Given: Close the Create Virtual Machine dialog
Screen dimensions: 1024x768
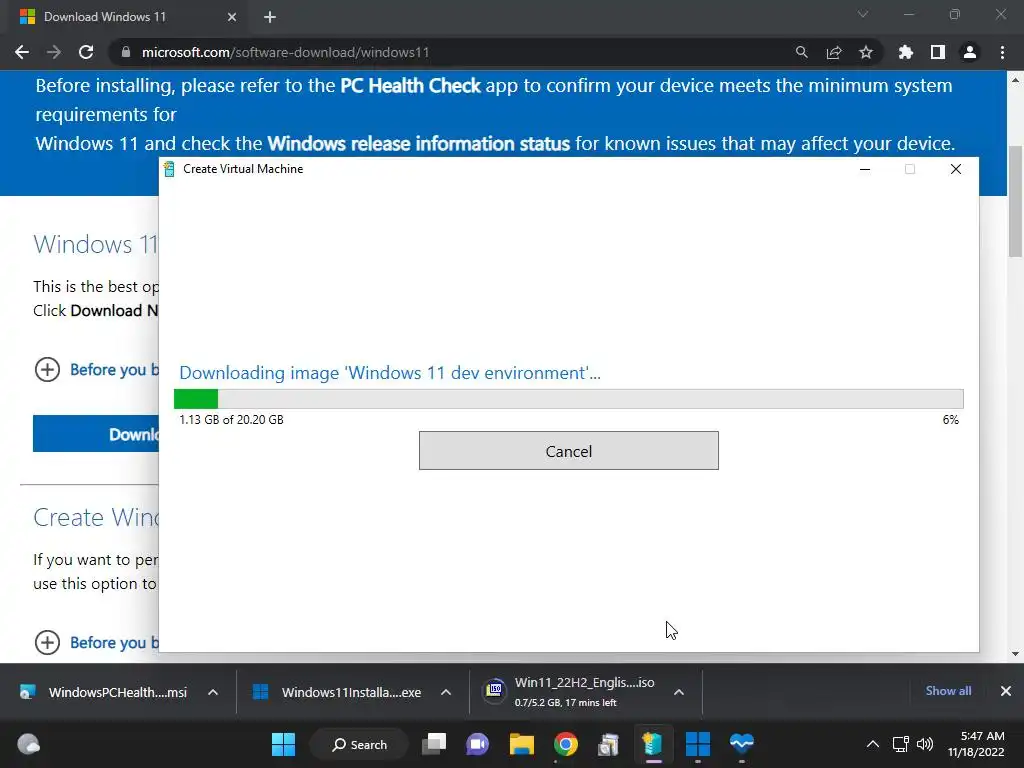Looking at the screenshot, I should click(955, 169).
